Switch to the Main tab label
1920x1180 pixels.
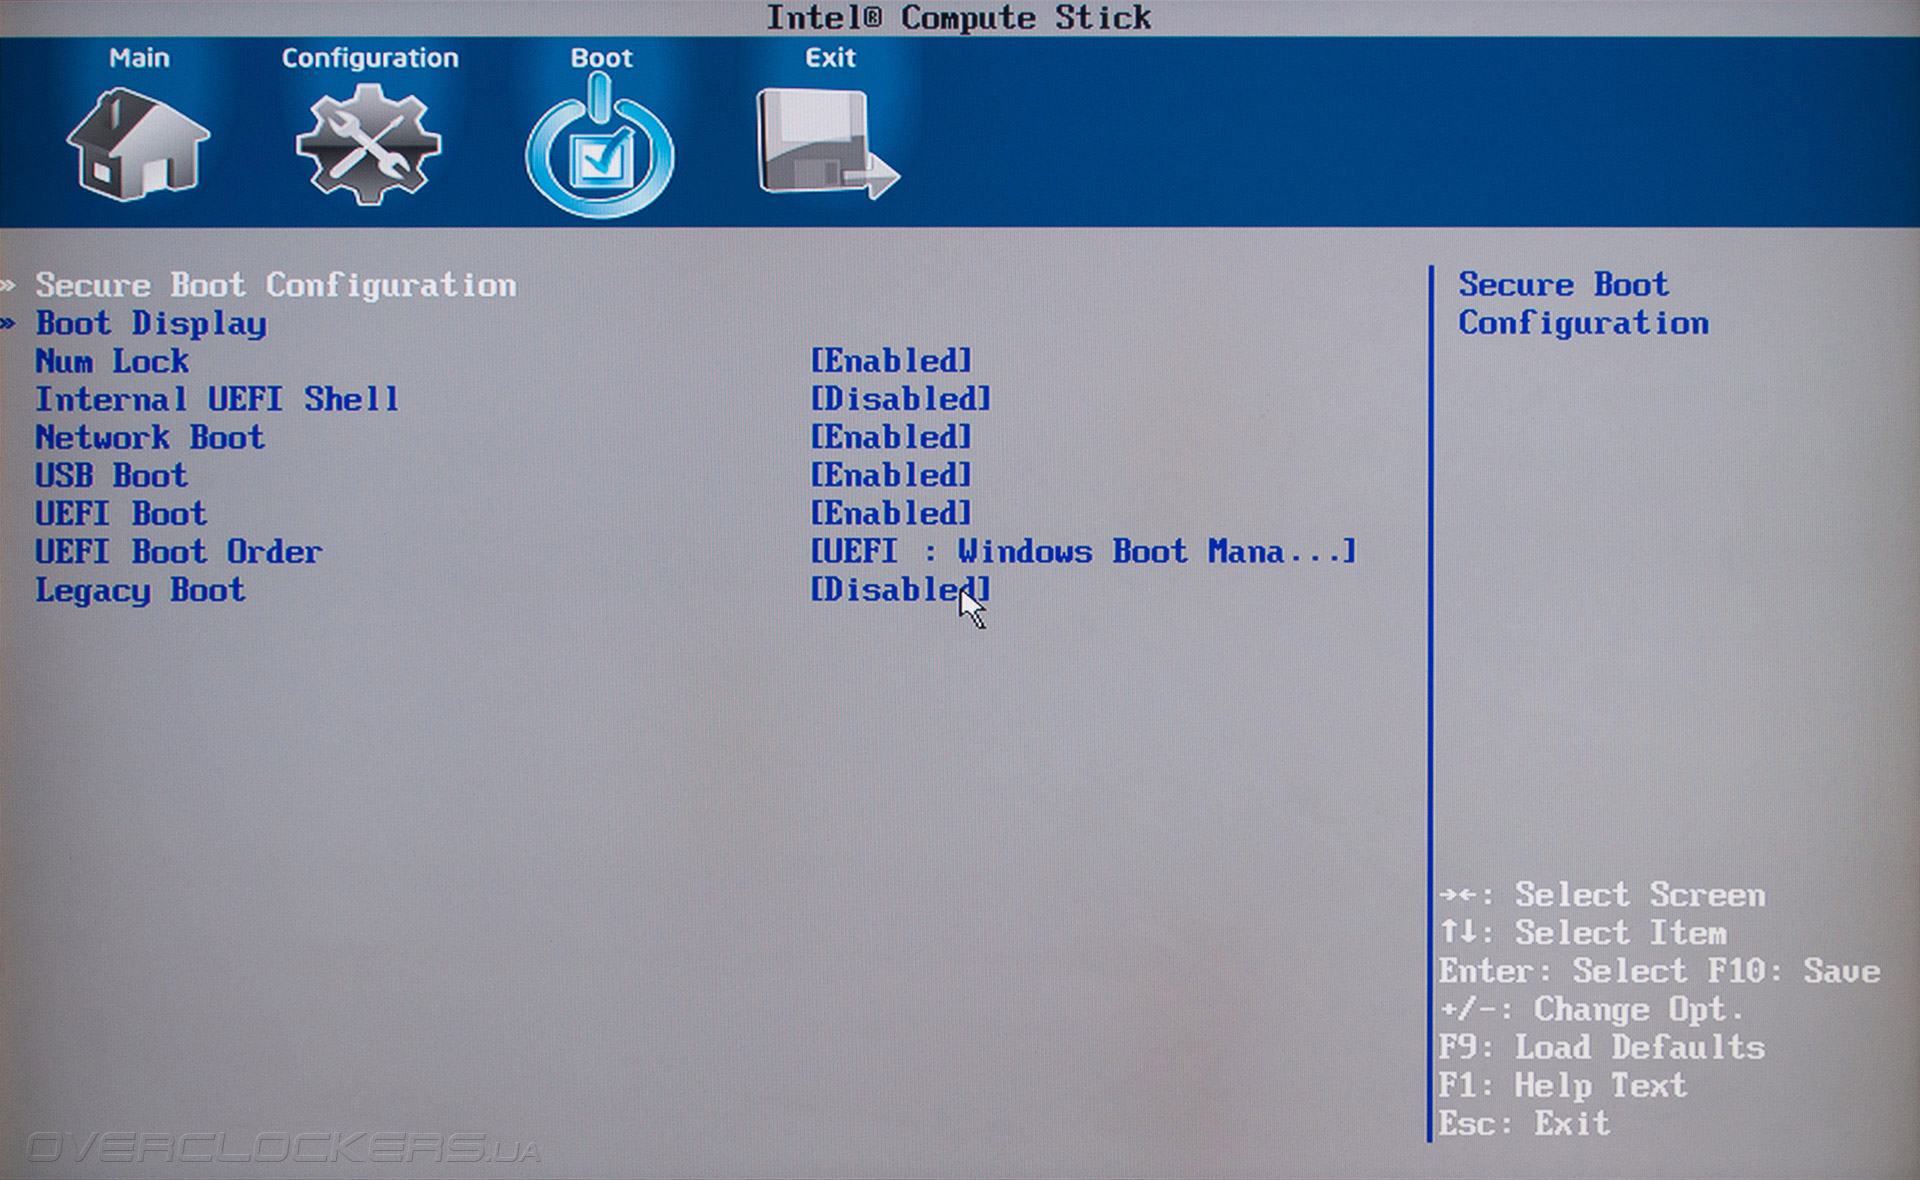[139, 58]
